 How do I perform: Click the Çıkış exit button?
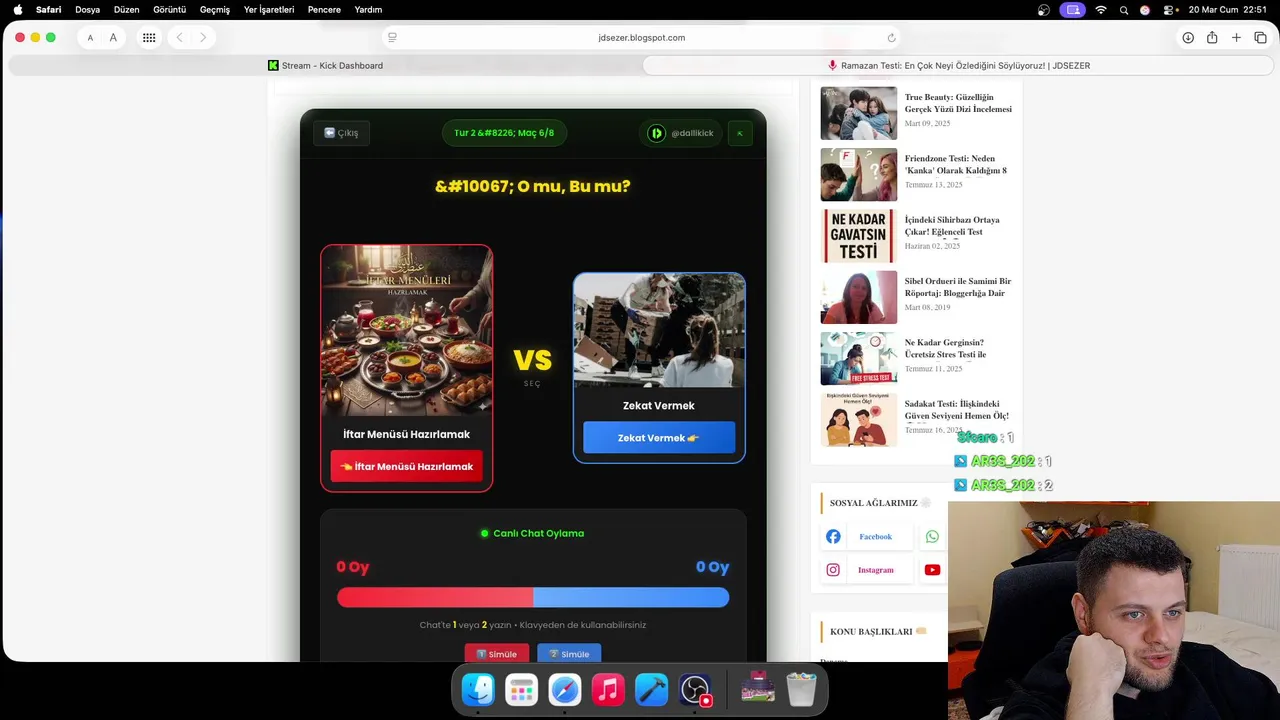[x=341, y=133]
